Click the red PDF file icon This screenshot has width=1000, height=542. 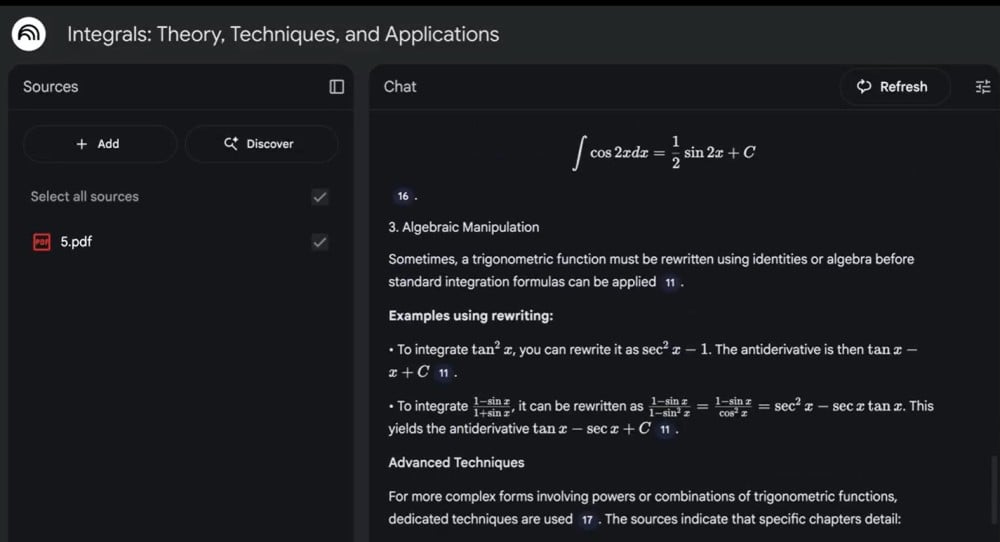[x=42, y=242]
